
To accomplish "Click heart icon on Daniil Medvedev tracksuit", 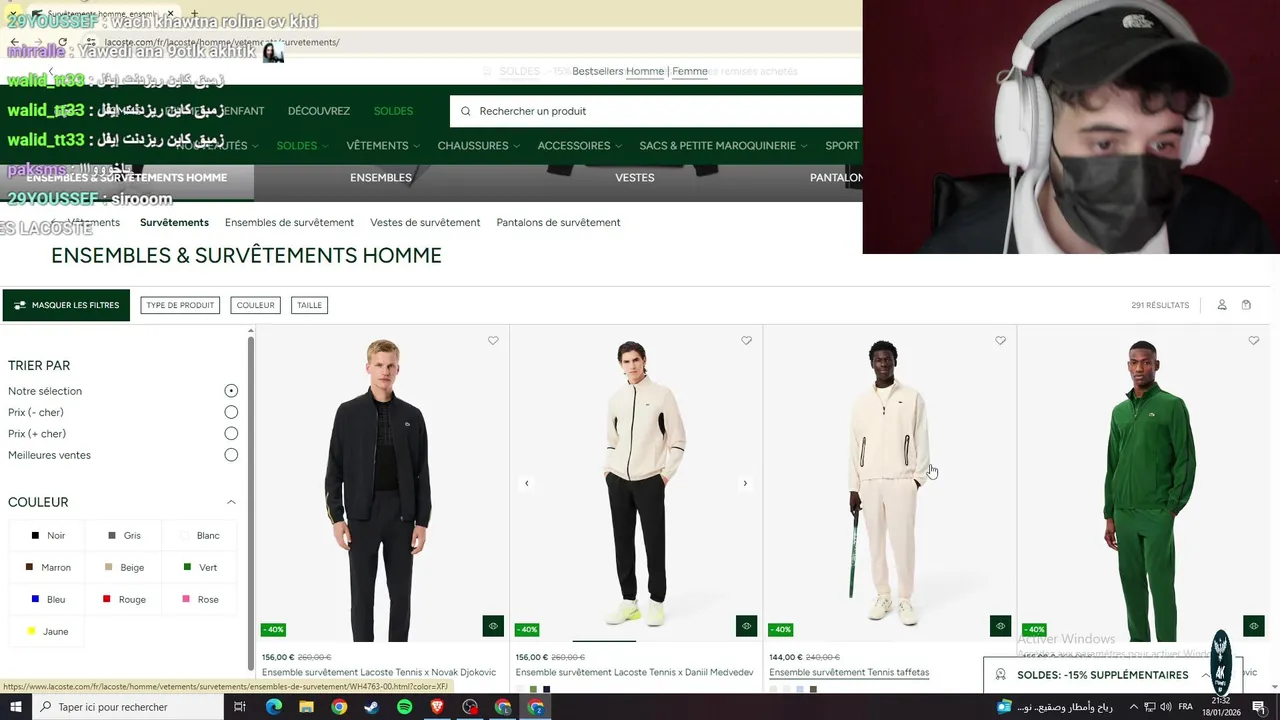I will pyautogui.click(x=746, y=341).
